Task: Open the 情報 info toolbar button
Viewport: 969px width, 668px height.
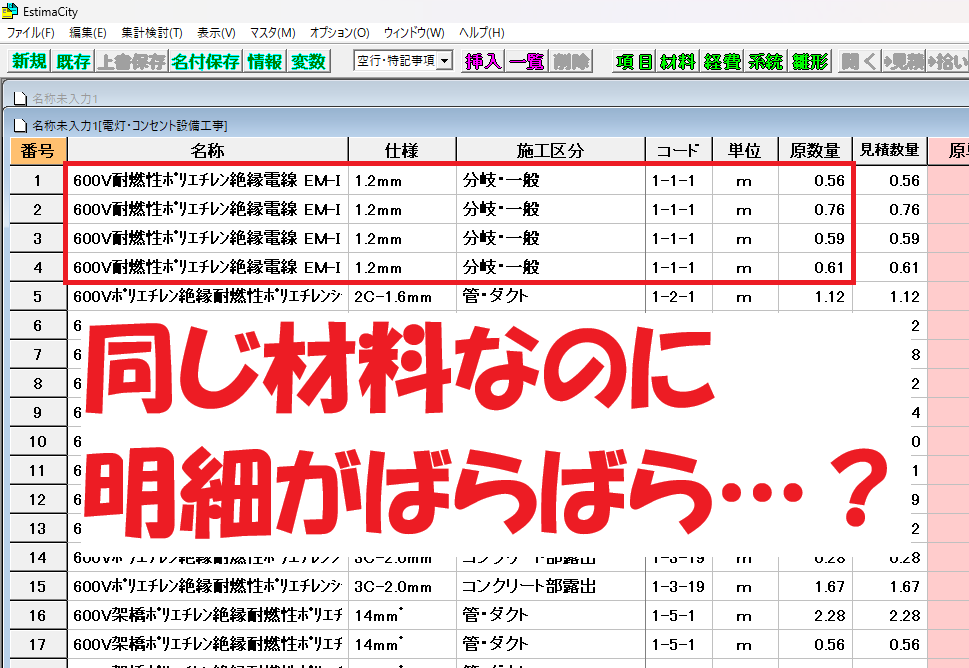Action: pyautogui.click(x=265, y=61)
